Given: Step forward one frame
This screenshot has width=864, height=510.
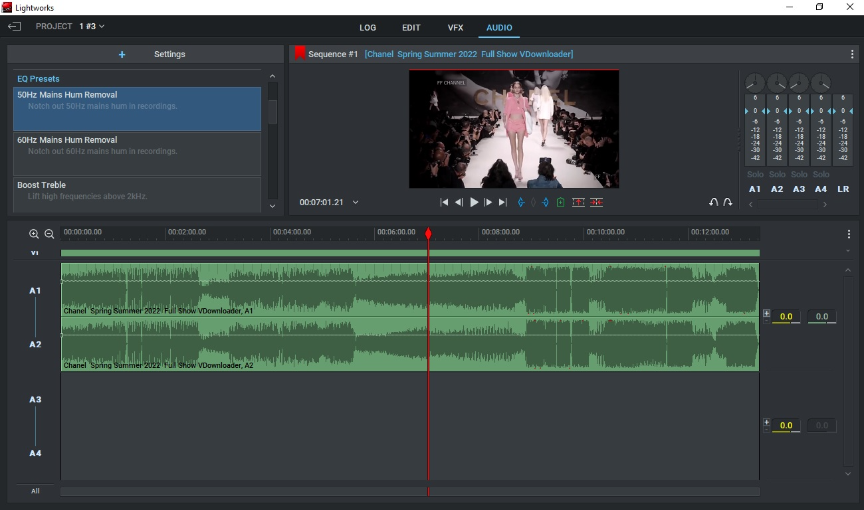Looking at the screenshot, I should 488,203.
